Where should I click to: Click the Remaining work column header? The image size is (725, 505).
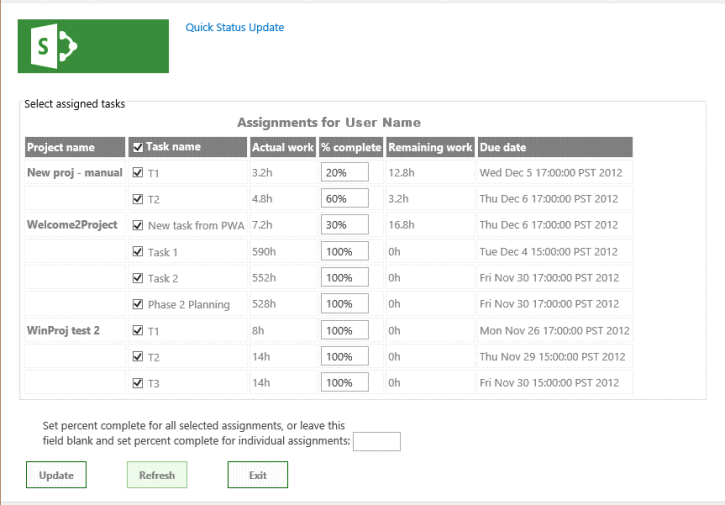[430, 147]
